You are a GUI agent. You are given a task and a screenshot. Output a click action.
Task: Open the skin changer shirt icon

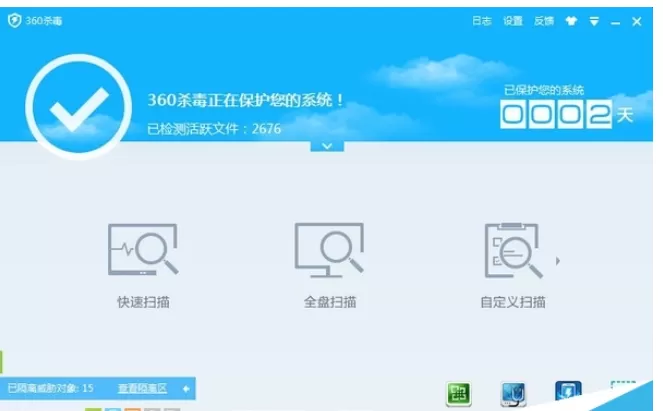point(571,21)
